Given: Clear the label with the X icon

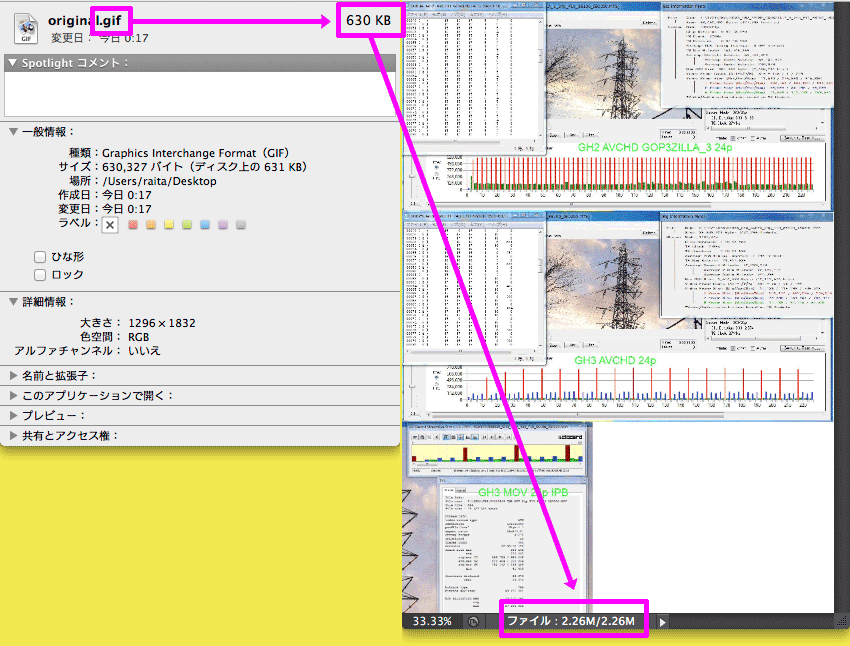Looking at the screenshot, I should click(110, 225).
